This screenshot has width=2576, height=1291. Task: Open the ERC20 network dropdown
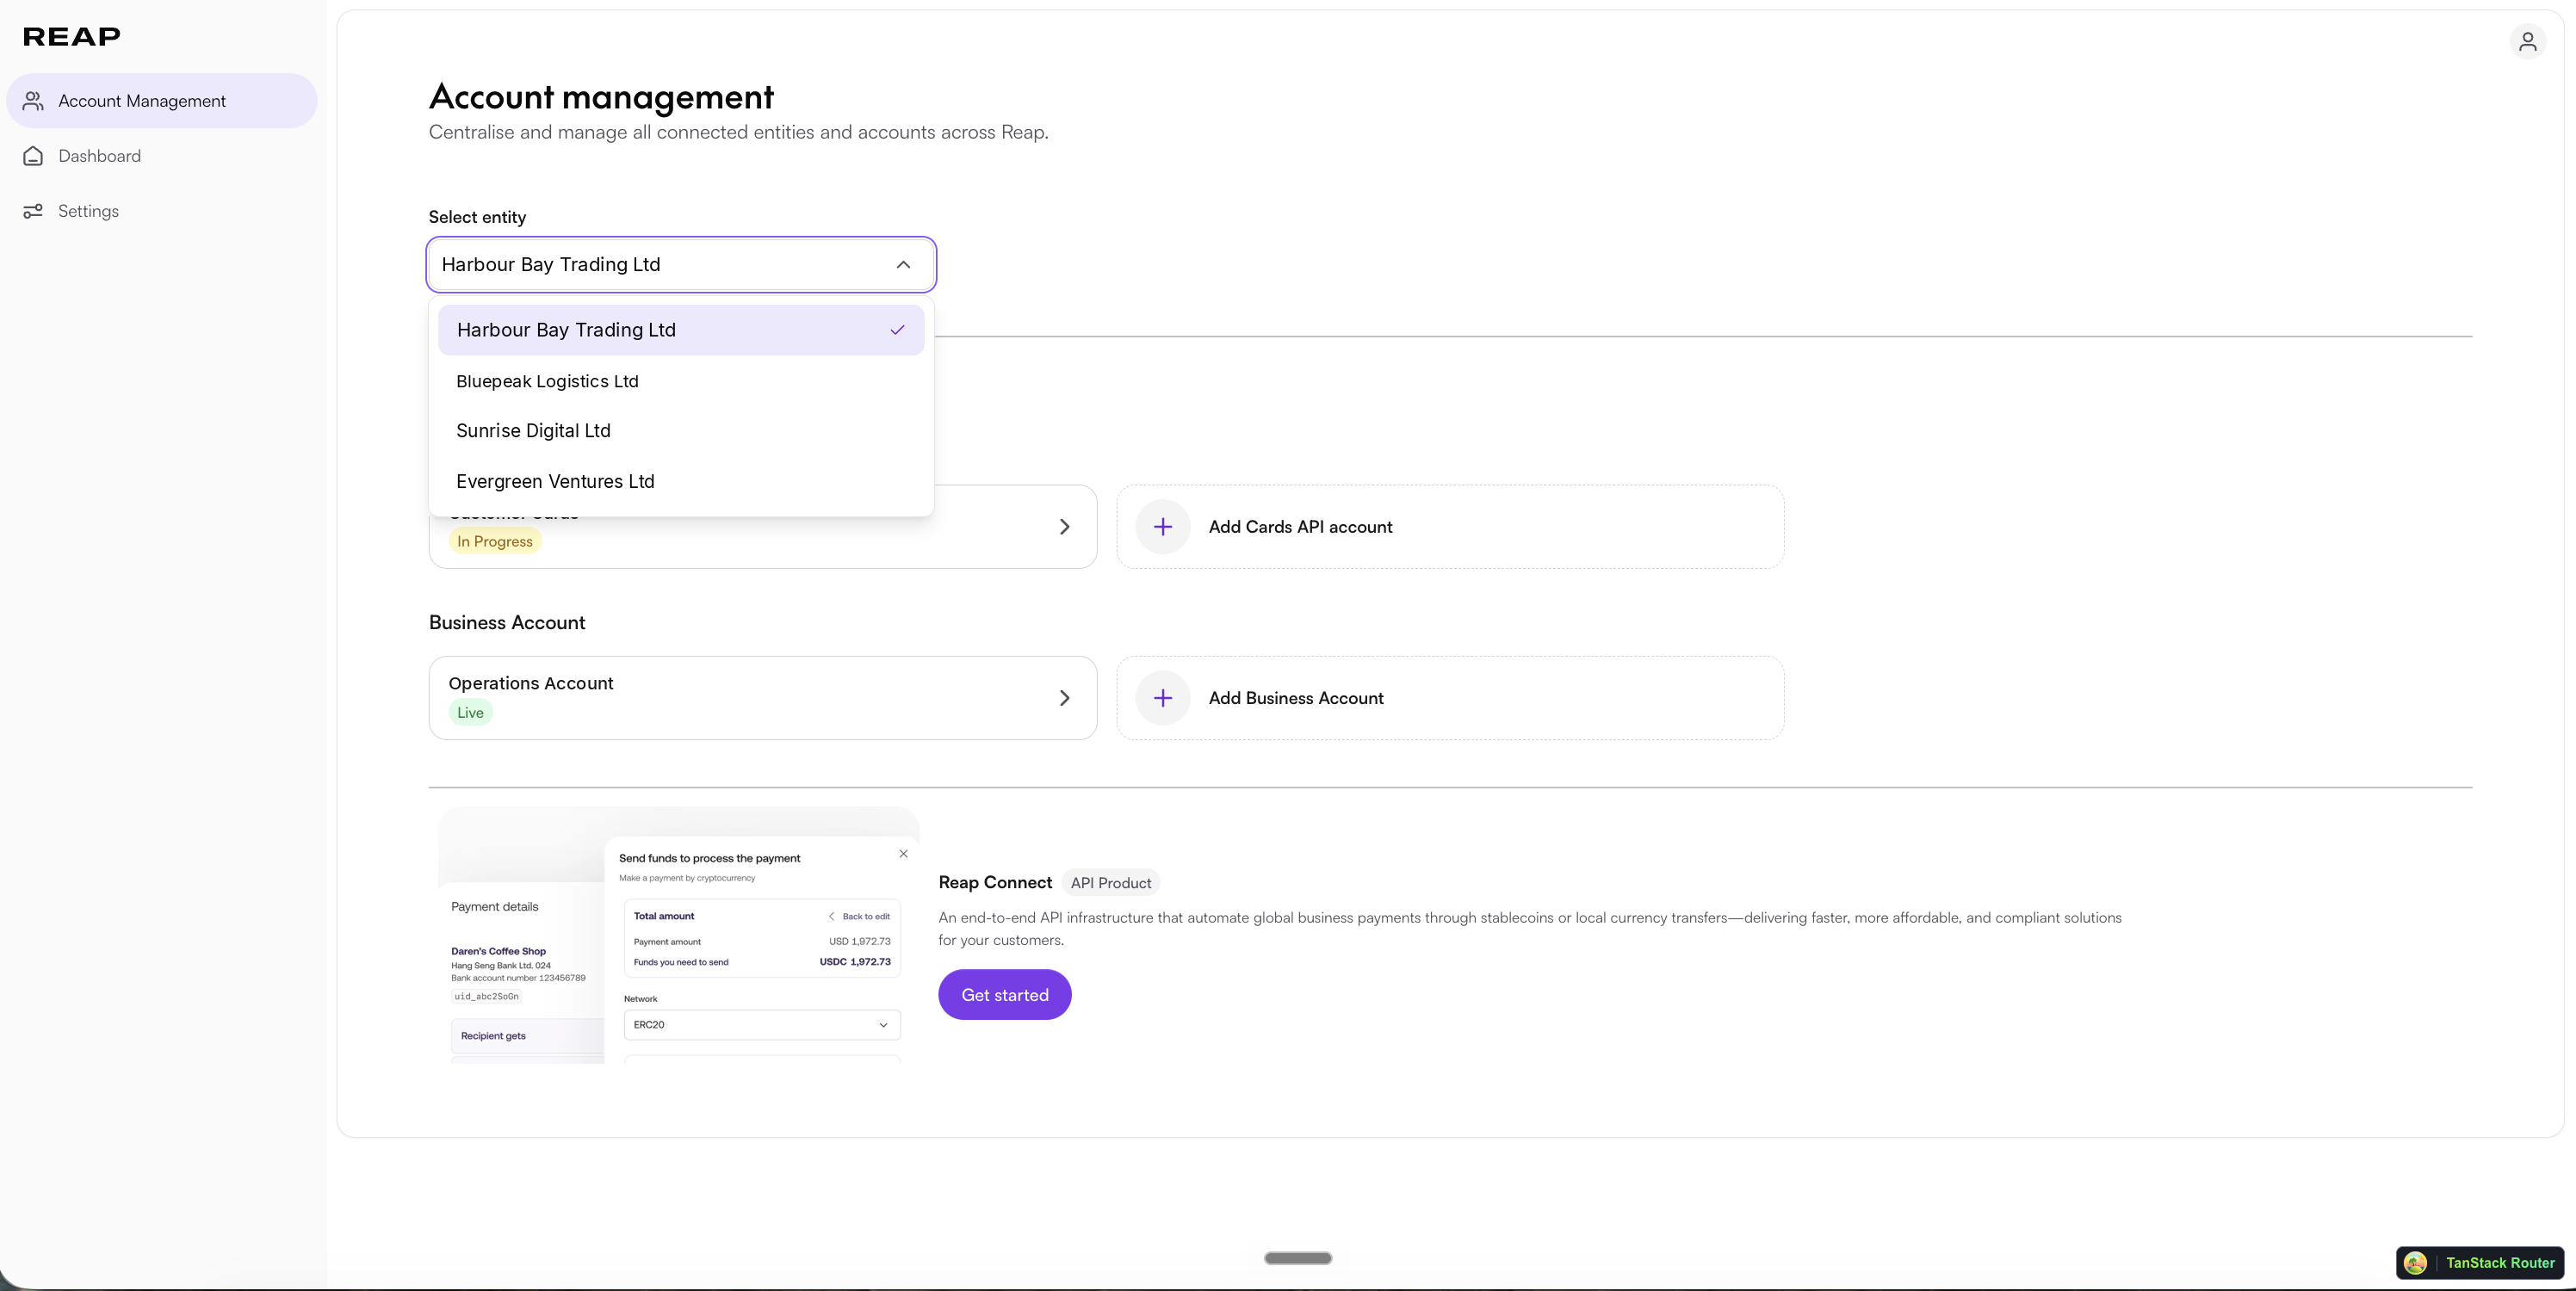pyautogui.click(x=762, y=1025)
